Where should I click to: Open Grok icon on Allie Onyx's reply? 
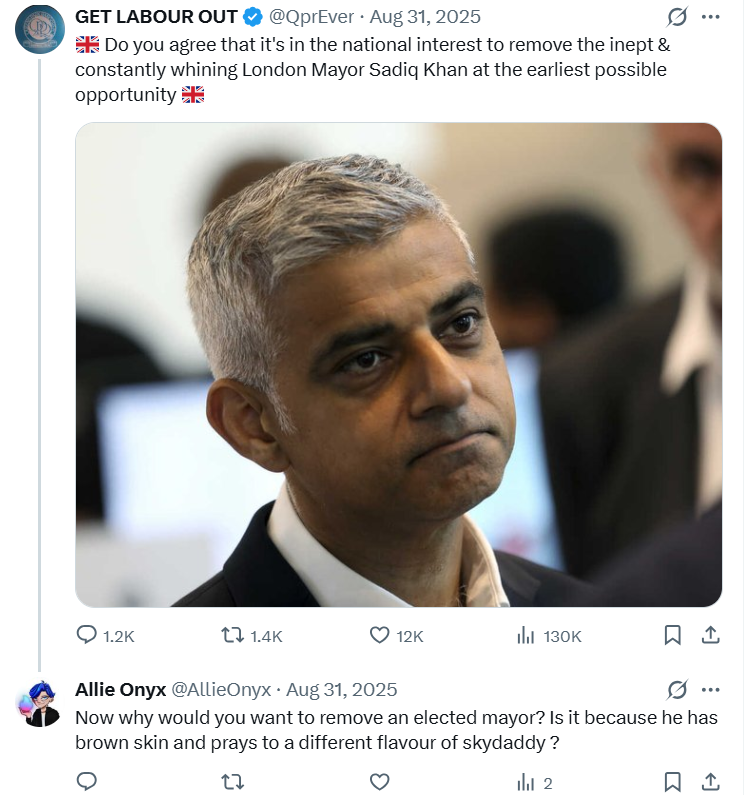pyautogui.click(x=677, y=689)
